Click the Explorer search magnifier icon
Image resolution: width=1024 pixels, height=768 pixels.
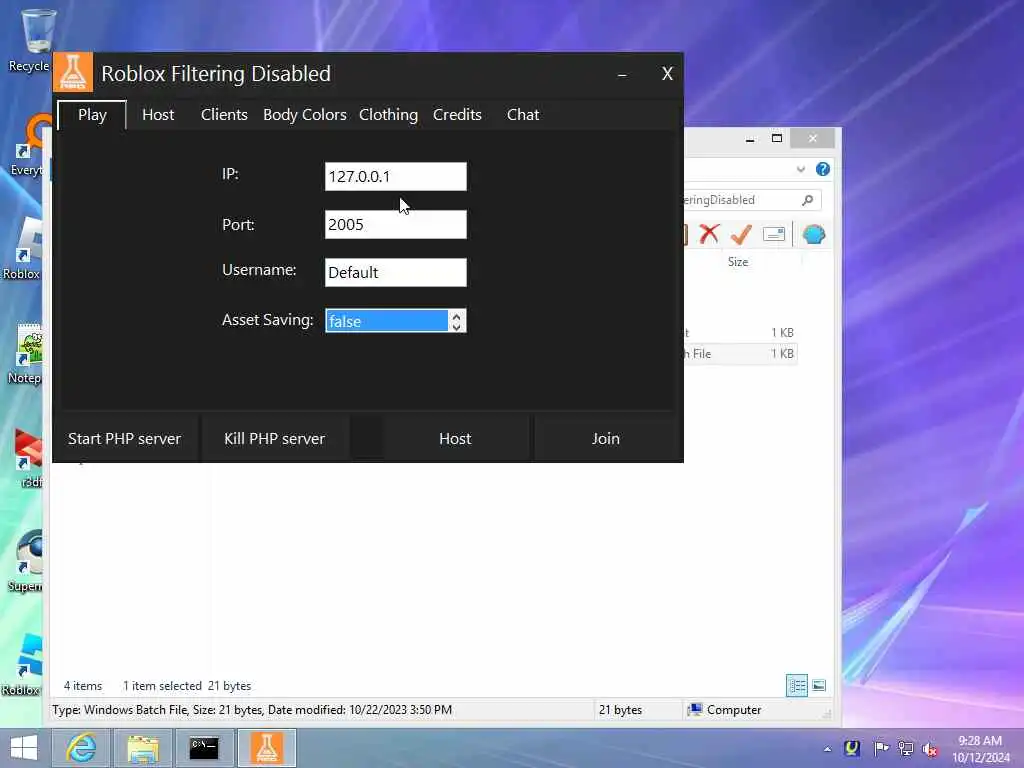808,200
